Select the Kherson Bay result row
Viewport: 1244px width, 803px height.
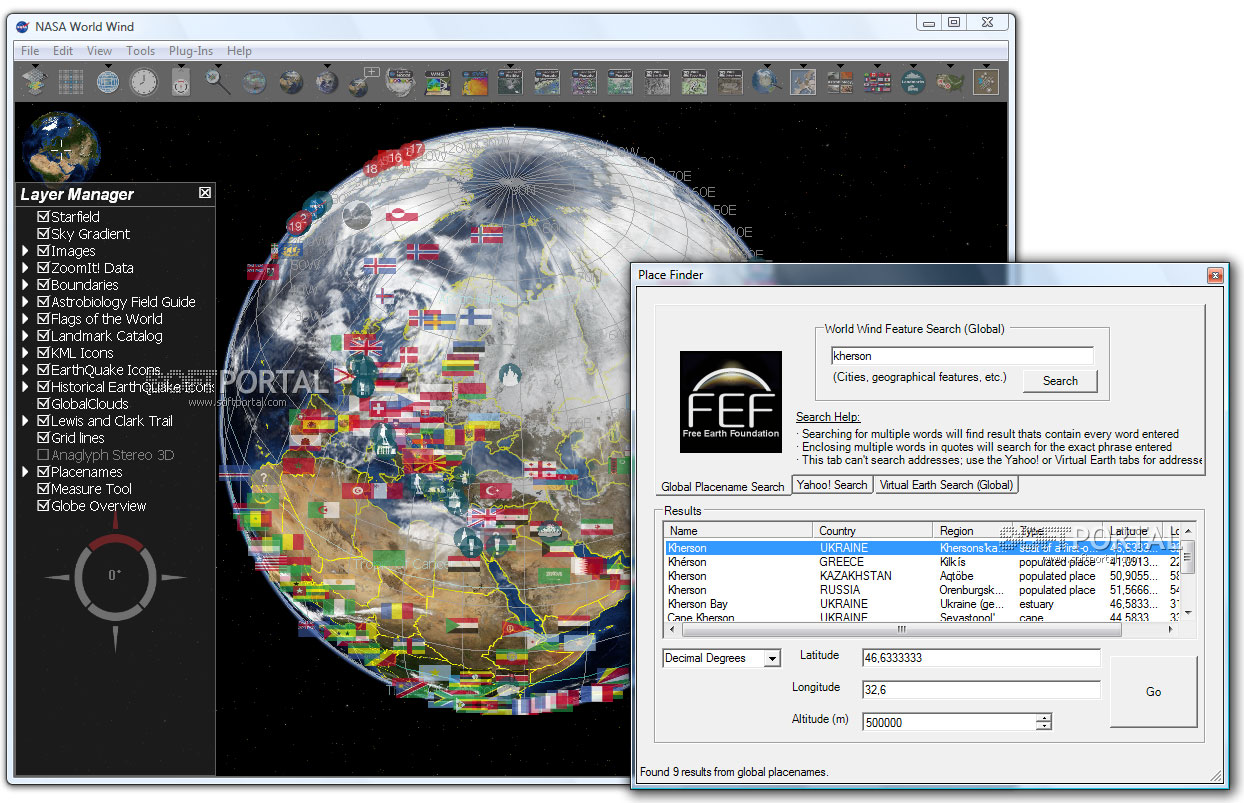[922, 604]
